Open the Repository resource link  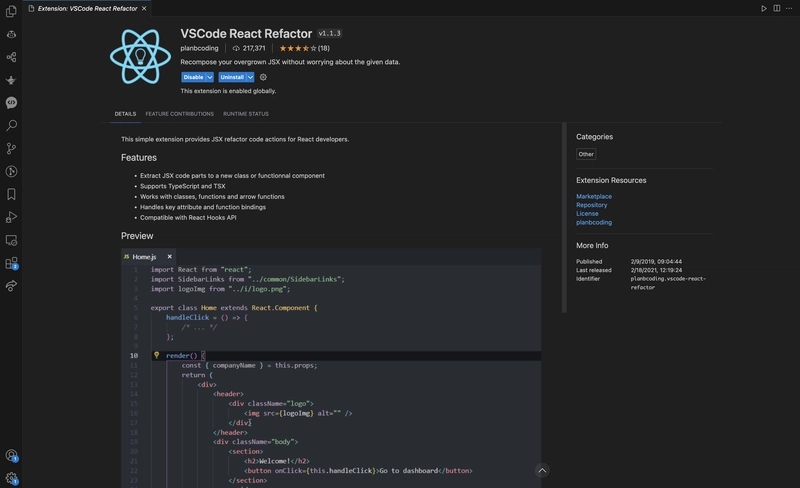592,205
